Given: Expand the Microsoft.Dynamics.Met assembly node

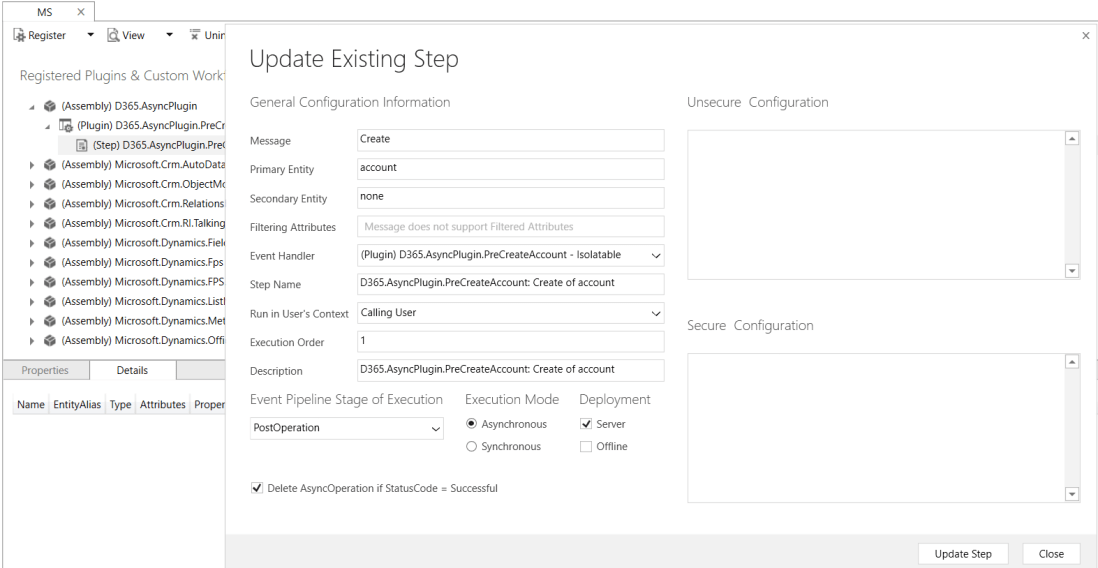Looking at the screenshot, I should (x=32, y=322).
